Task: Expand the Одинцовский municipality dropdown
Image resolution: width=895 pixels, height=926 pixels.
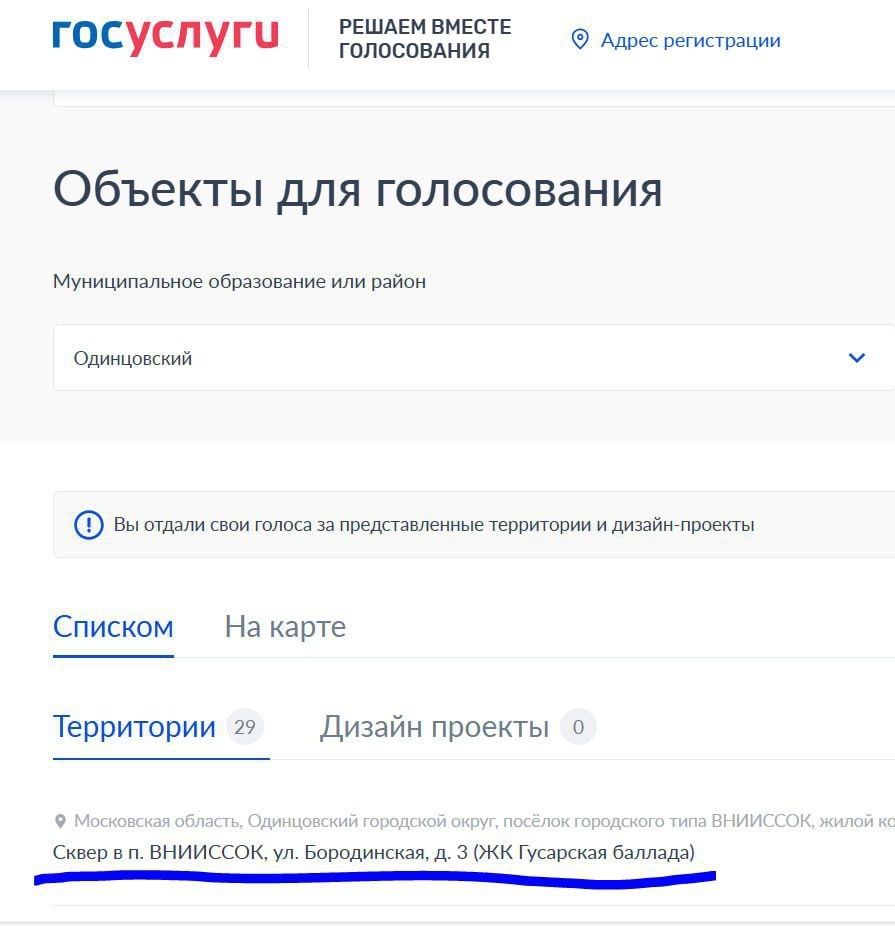Action: tap(473, 357)
